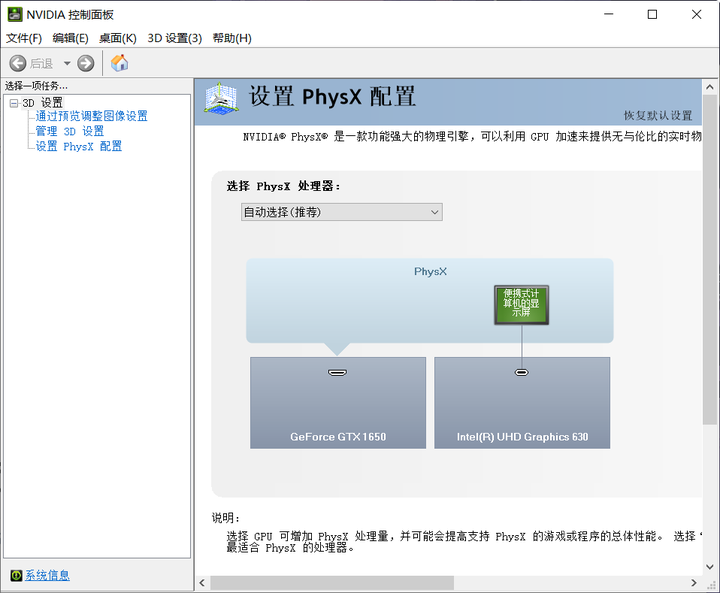Click 恢复默认设置 restore defaults link
Viewport: 720px width, 593px height.
[x=658, y=115]
